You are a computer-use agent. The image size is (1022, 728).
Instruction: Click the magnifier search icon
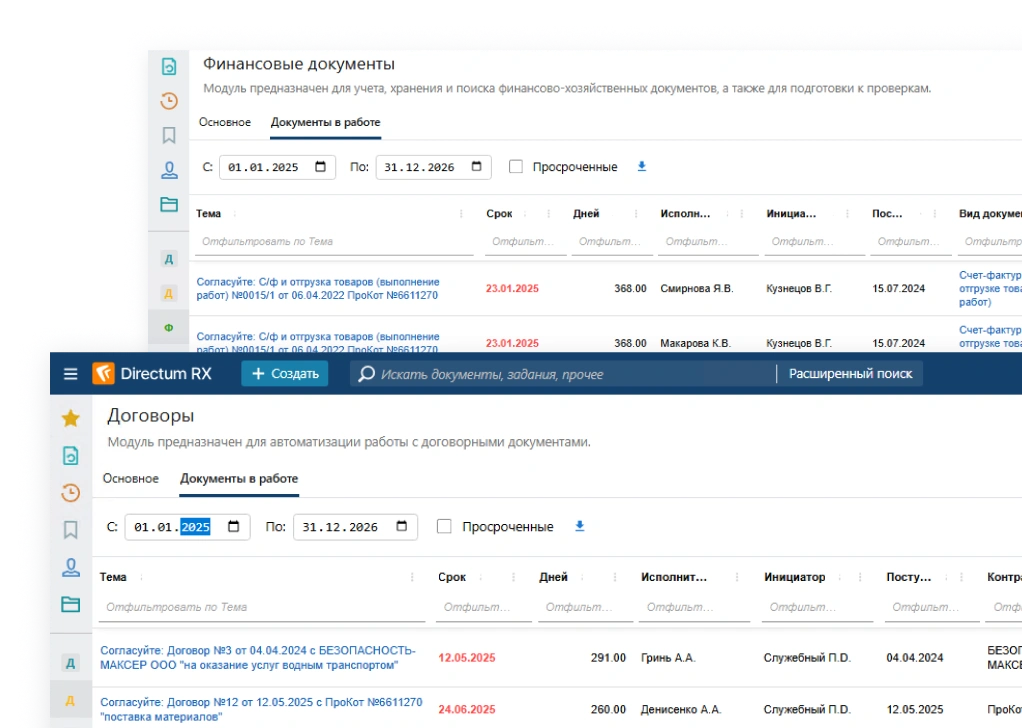tap(366, 374)
